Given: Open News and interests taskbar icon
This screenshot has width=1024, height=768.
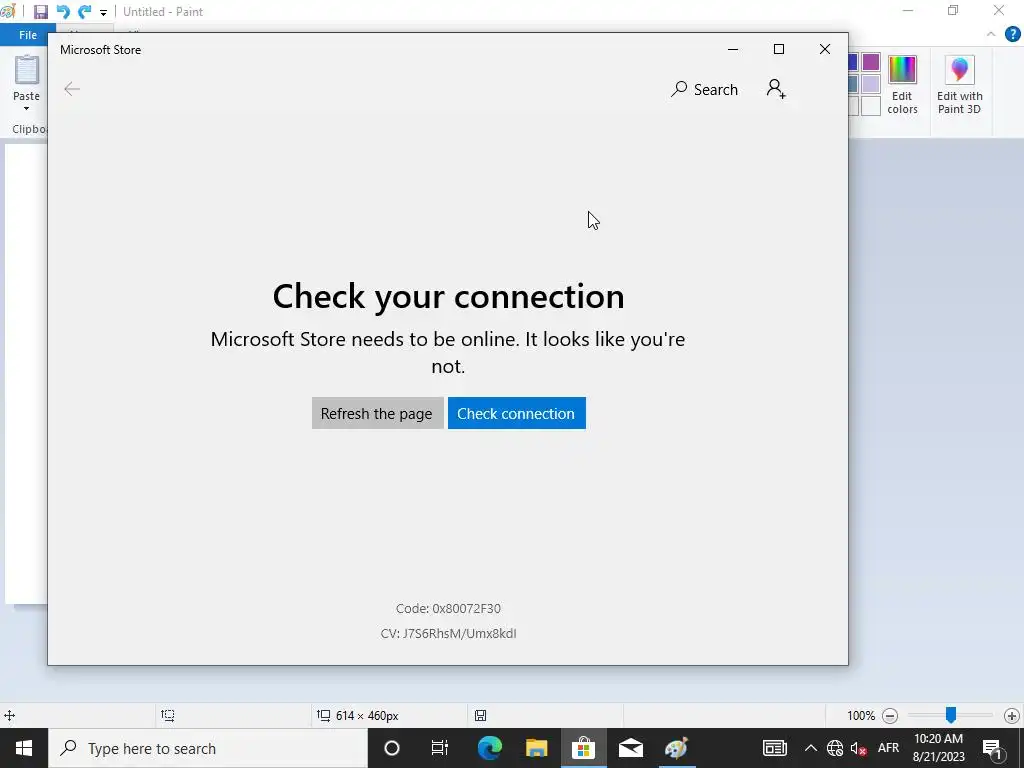Looking at the screenshot, I should point(775,748).
